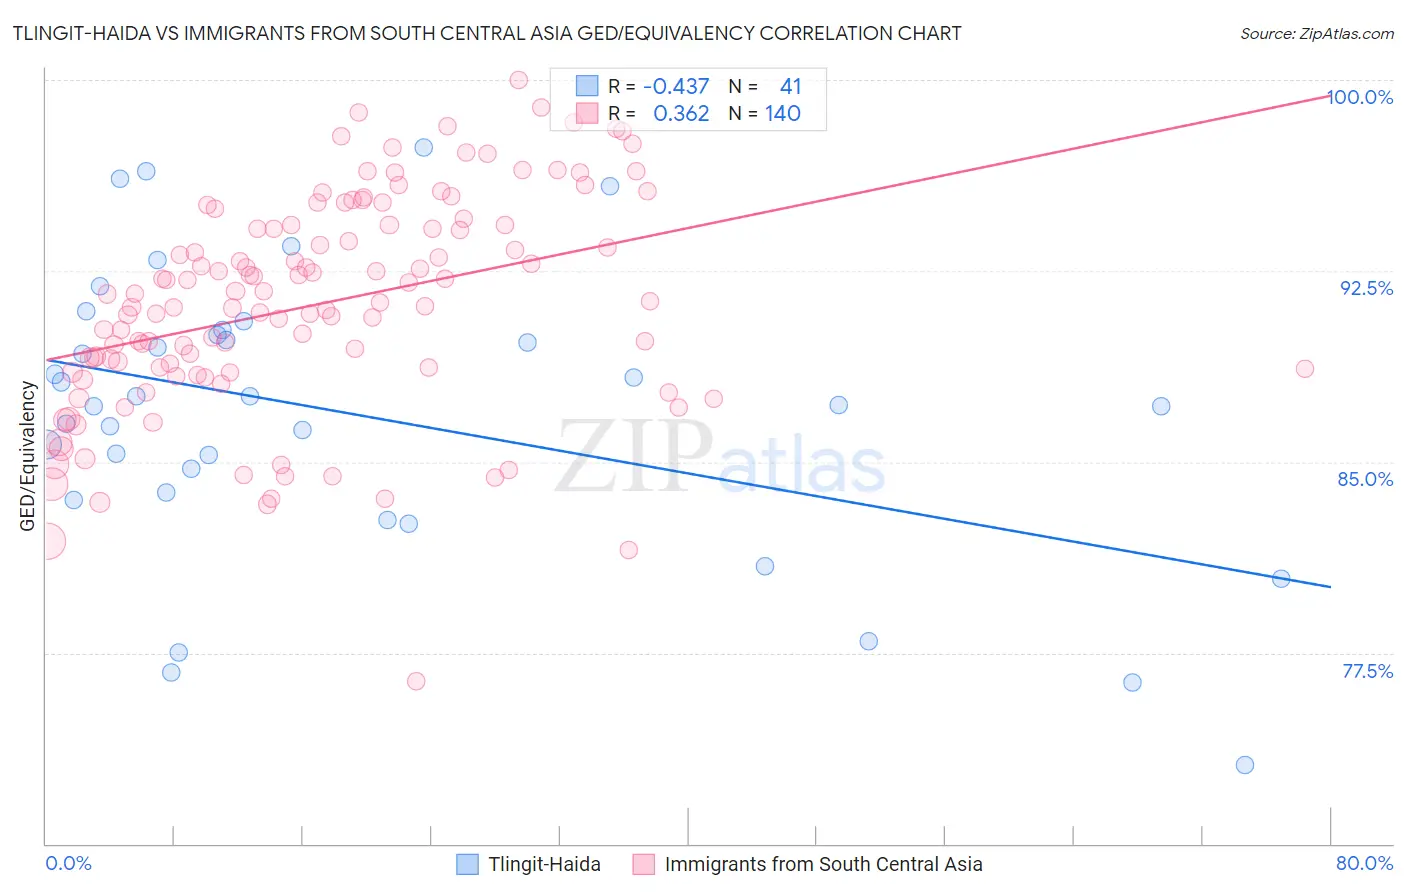Click the 80.0% x-axis label
This screenshot has width=1406, height=892.
[x=1365, y=863]
